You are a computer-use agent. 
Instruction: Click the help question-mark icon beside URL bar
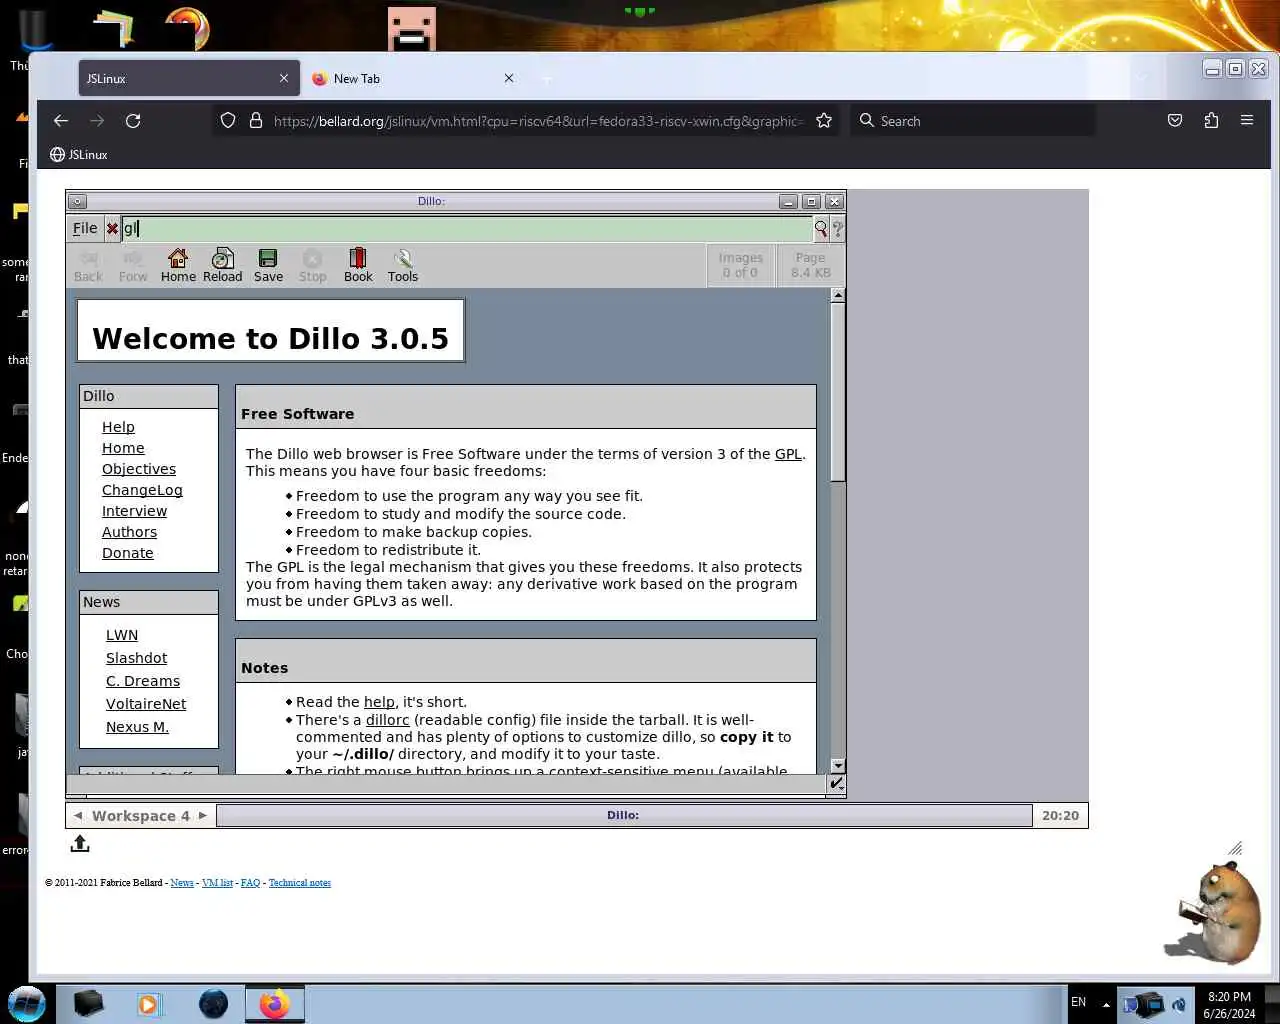pyautogui.click(x=838, y=228)
